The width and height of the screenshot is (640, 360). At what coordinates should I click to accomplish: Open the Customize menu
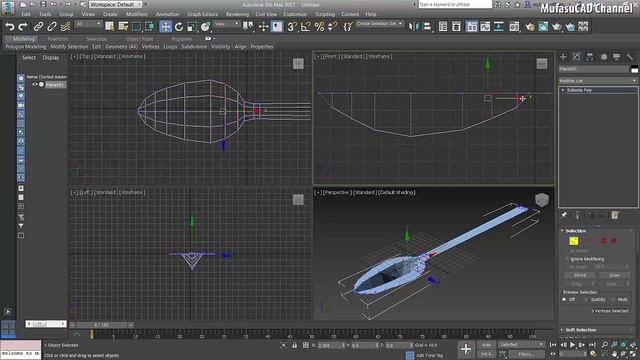pos(295,14)
